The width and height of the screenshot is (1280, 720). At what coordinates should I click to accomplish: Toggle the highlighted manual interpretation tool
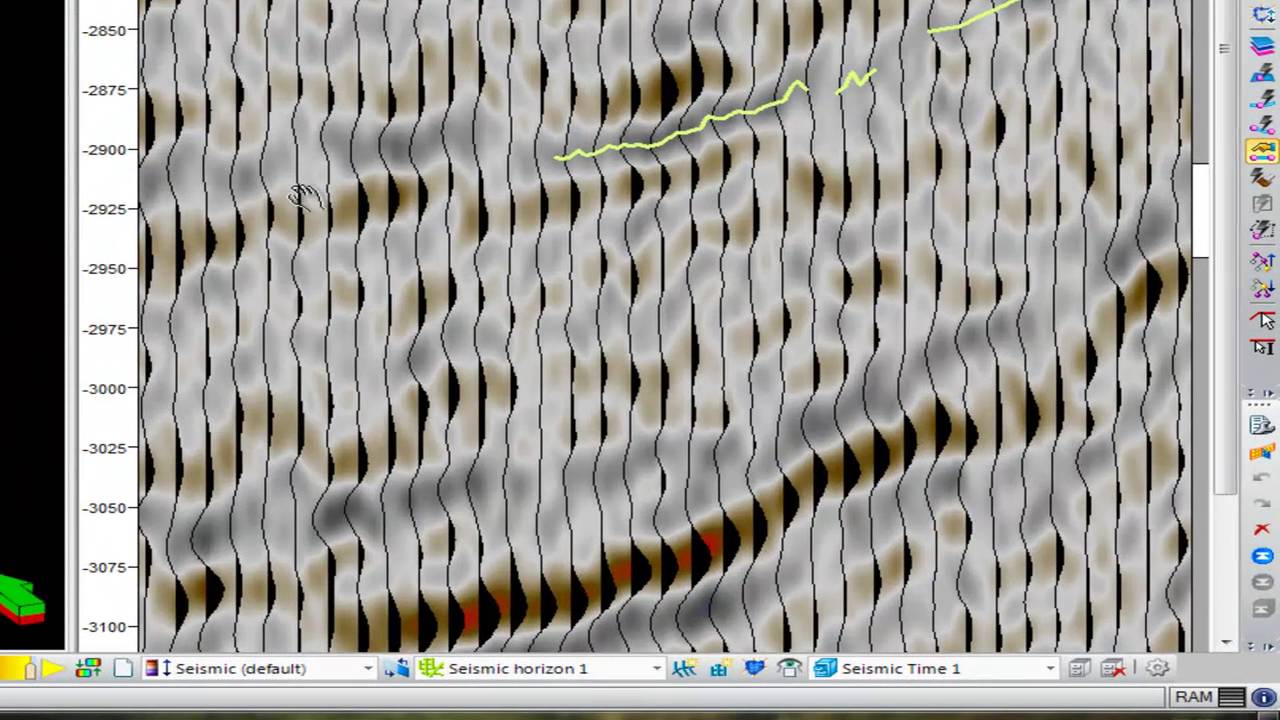[1262, 151]
